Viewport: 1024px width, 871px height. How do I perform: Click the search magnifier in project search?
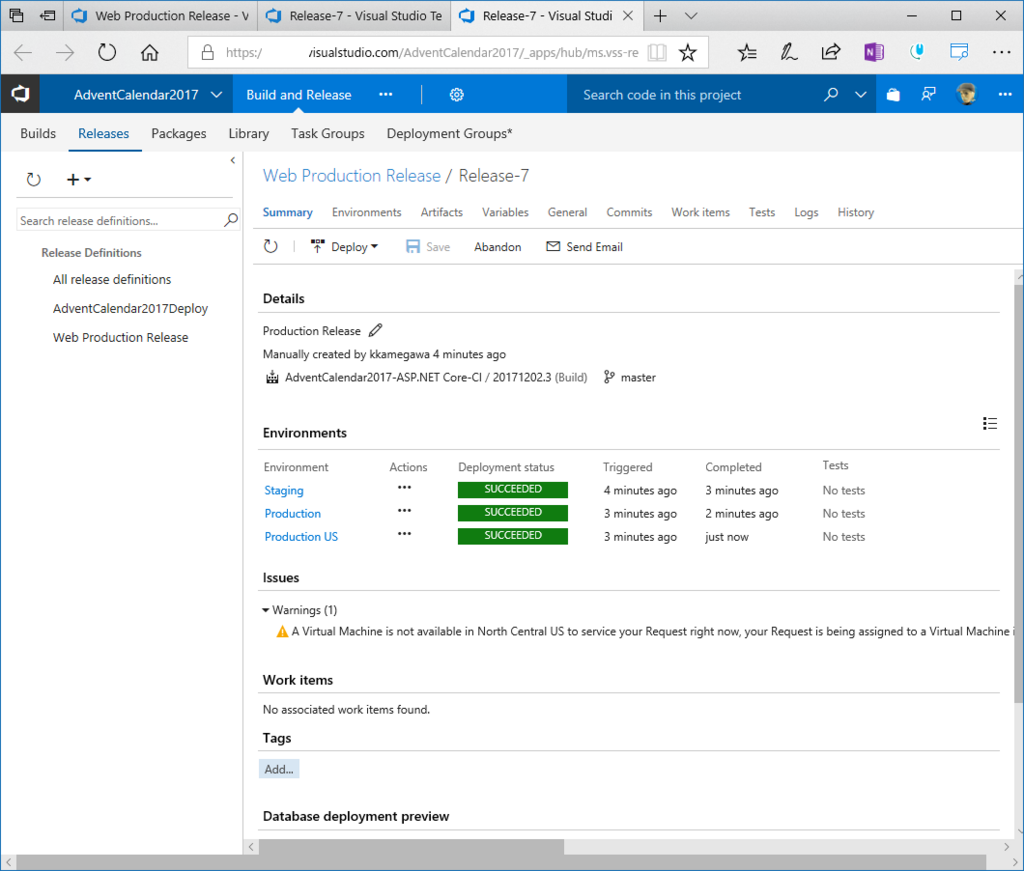831,95
